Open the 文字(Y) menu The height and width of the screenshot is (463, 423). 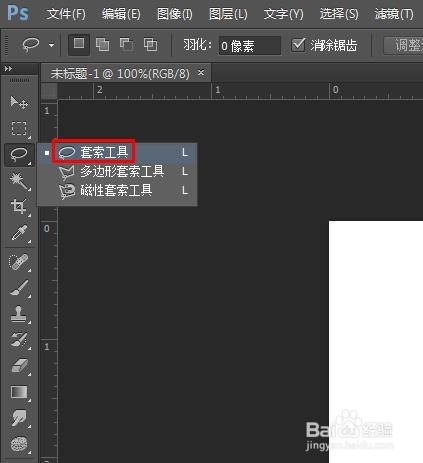point(283,14)
